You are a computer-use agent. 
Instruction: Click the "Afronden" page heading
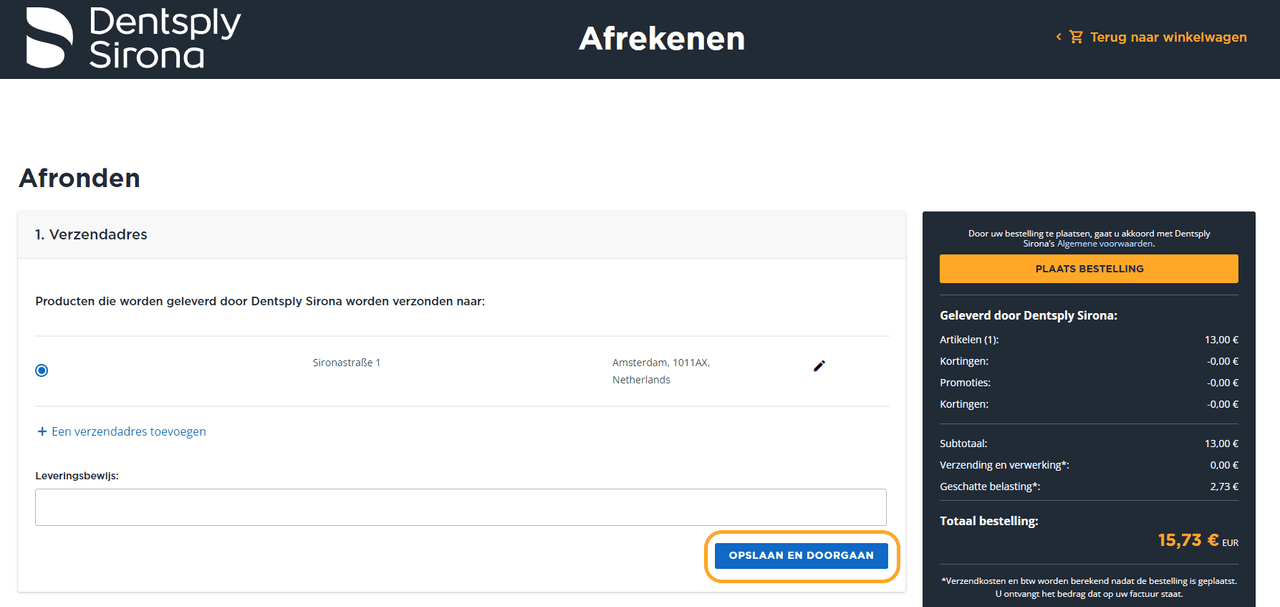click(79, 178)
